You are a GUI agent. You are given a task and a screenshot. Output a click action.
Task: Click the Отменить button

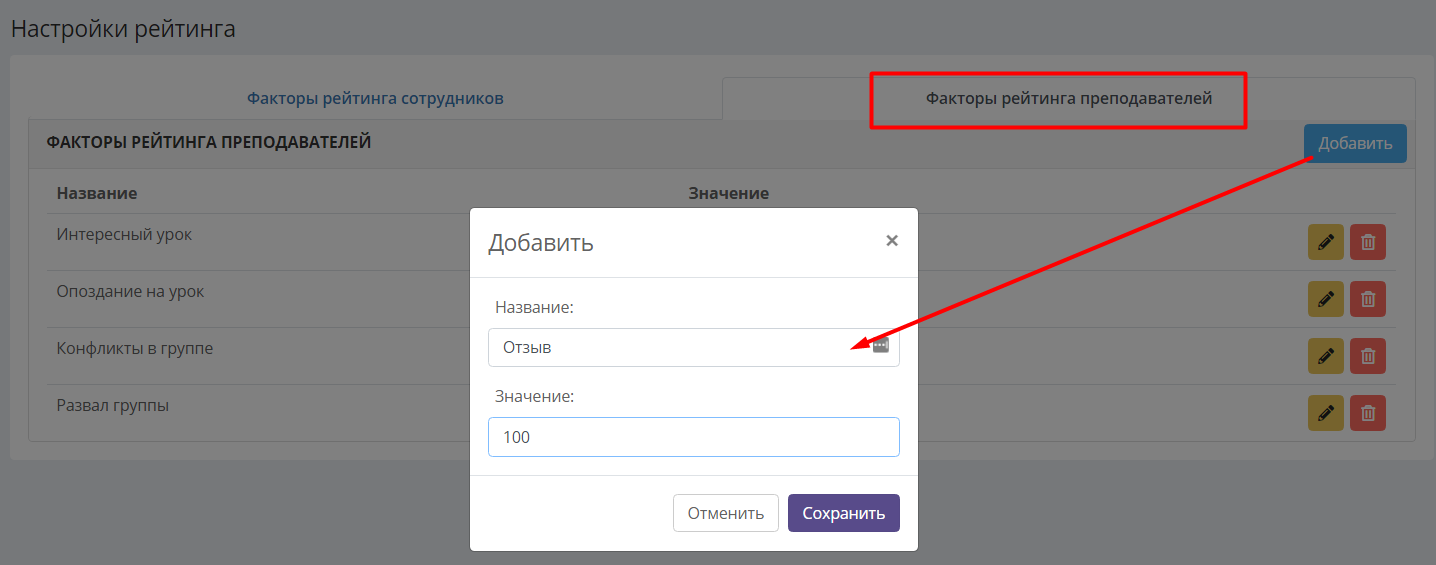pyautogui.click(x=726, y=513)
